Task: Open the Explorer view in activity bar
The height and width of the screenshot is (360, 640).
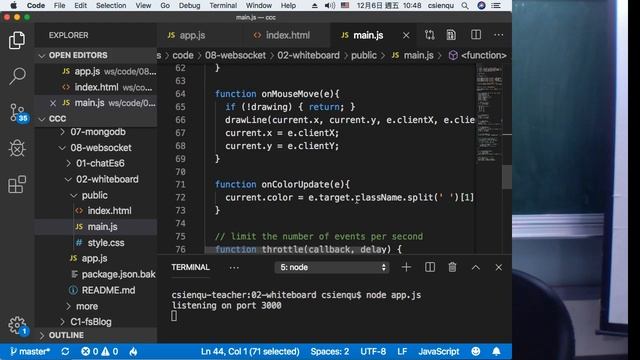Action: (x=17, y=40)
